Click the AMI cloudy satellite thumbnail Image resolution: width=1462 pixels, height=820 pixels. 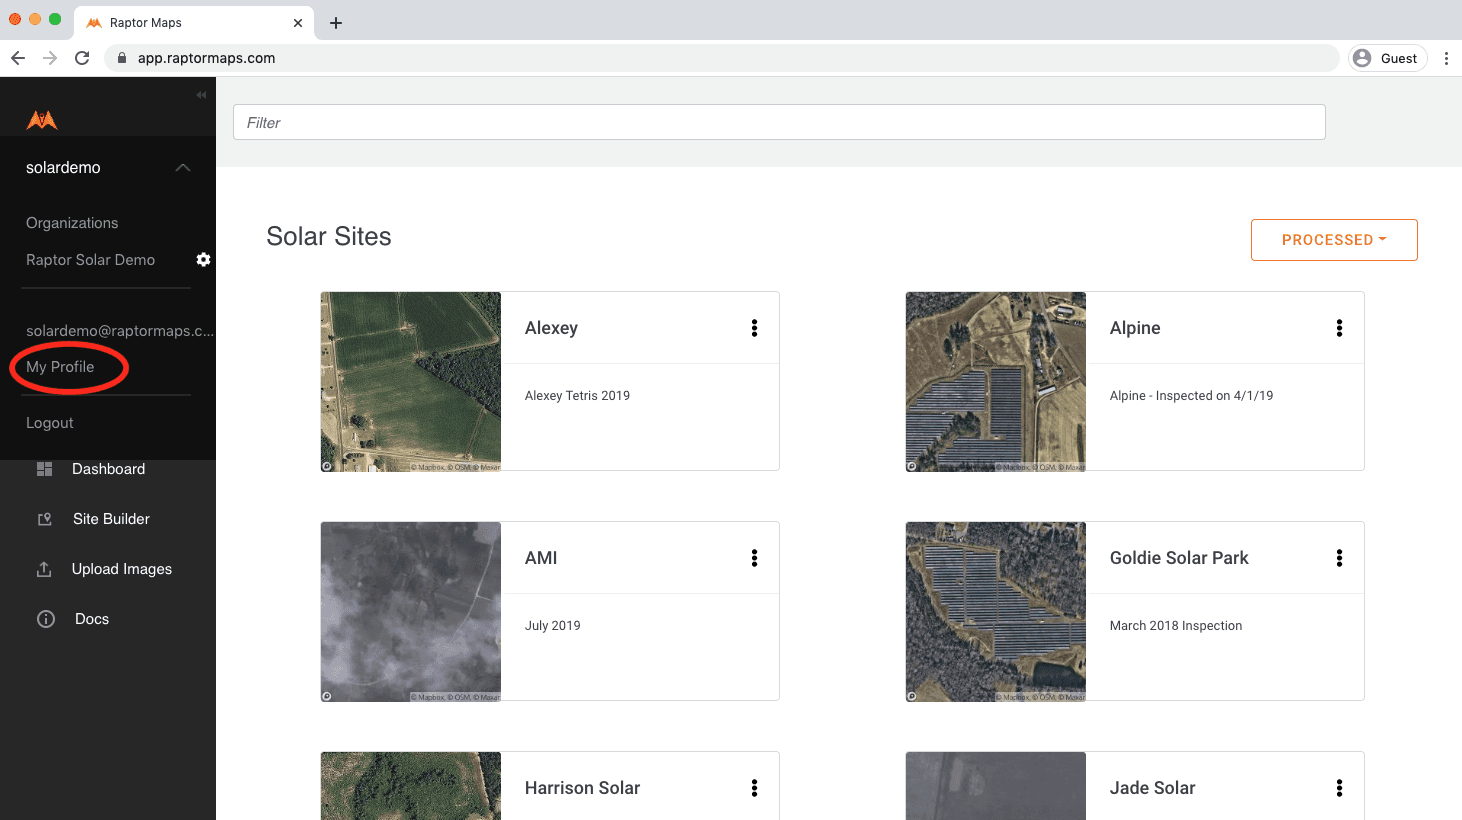click(411, 611)
